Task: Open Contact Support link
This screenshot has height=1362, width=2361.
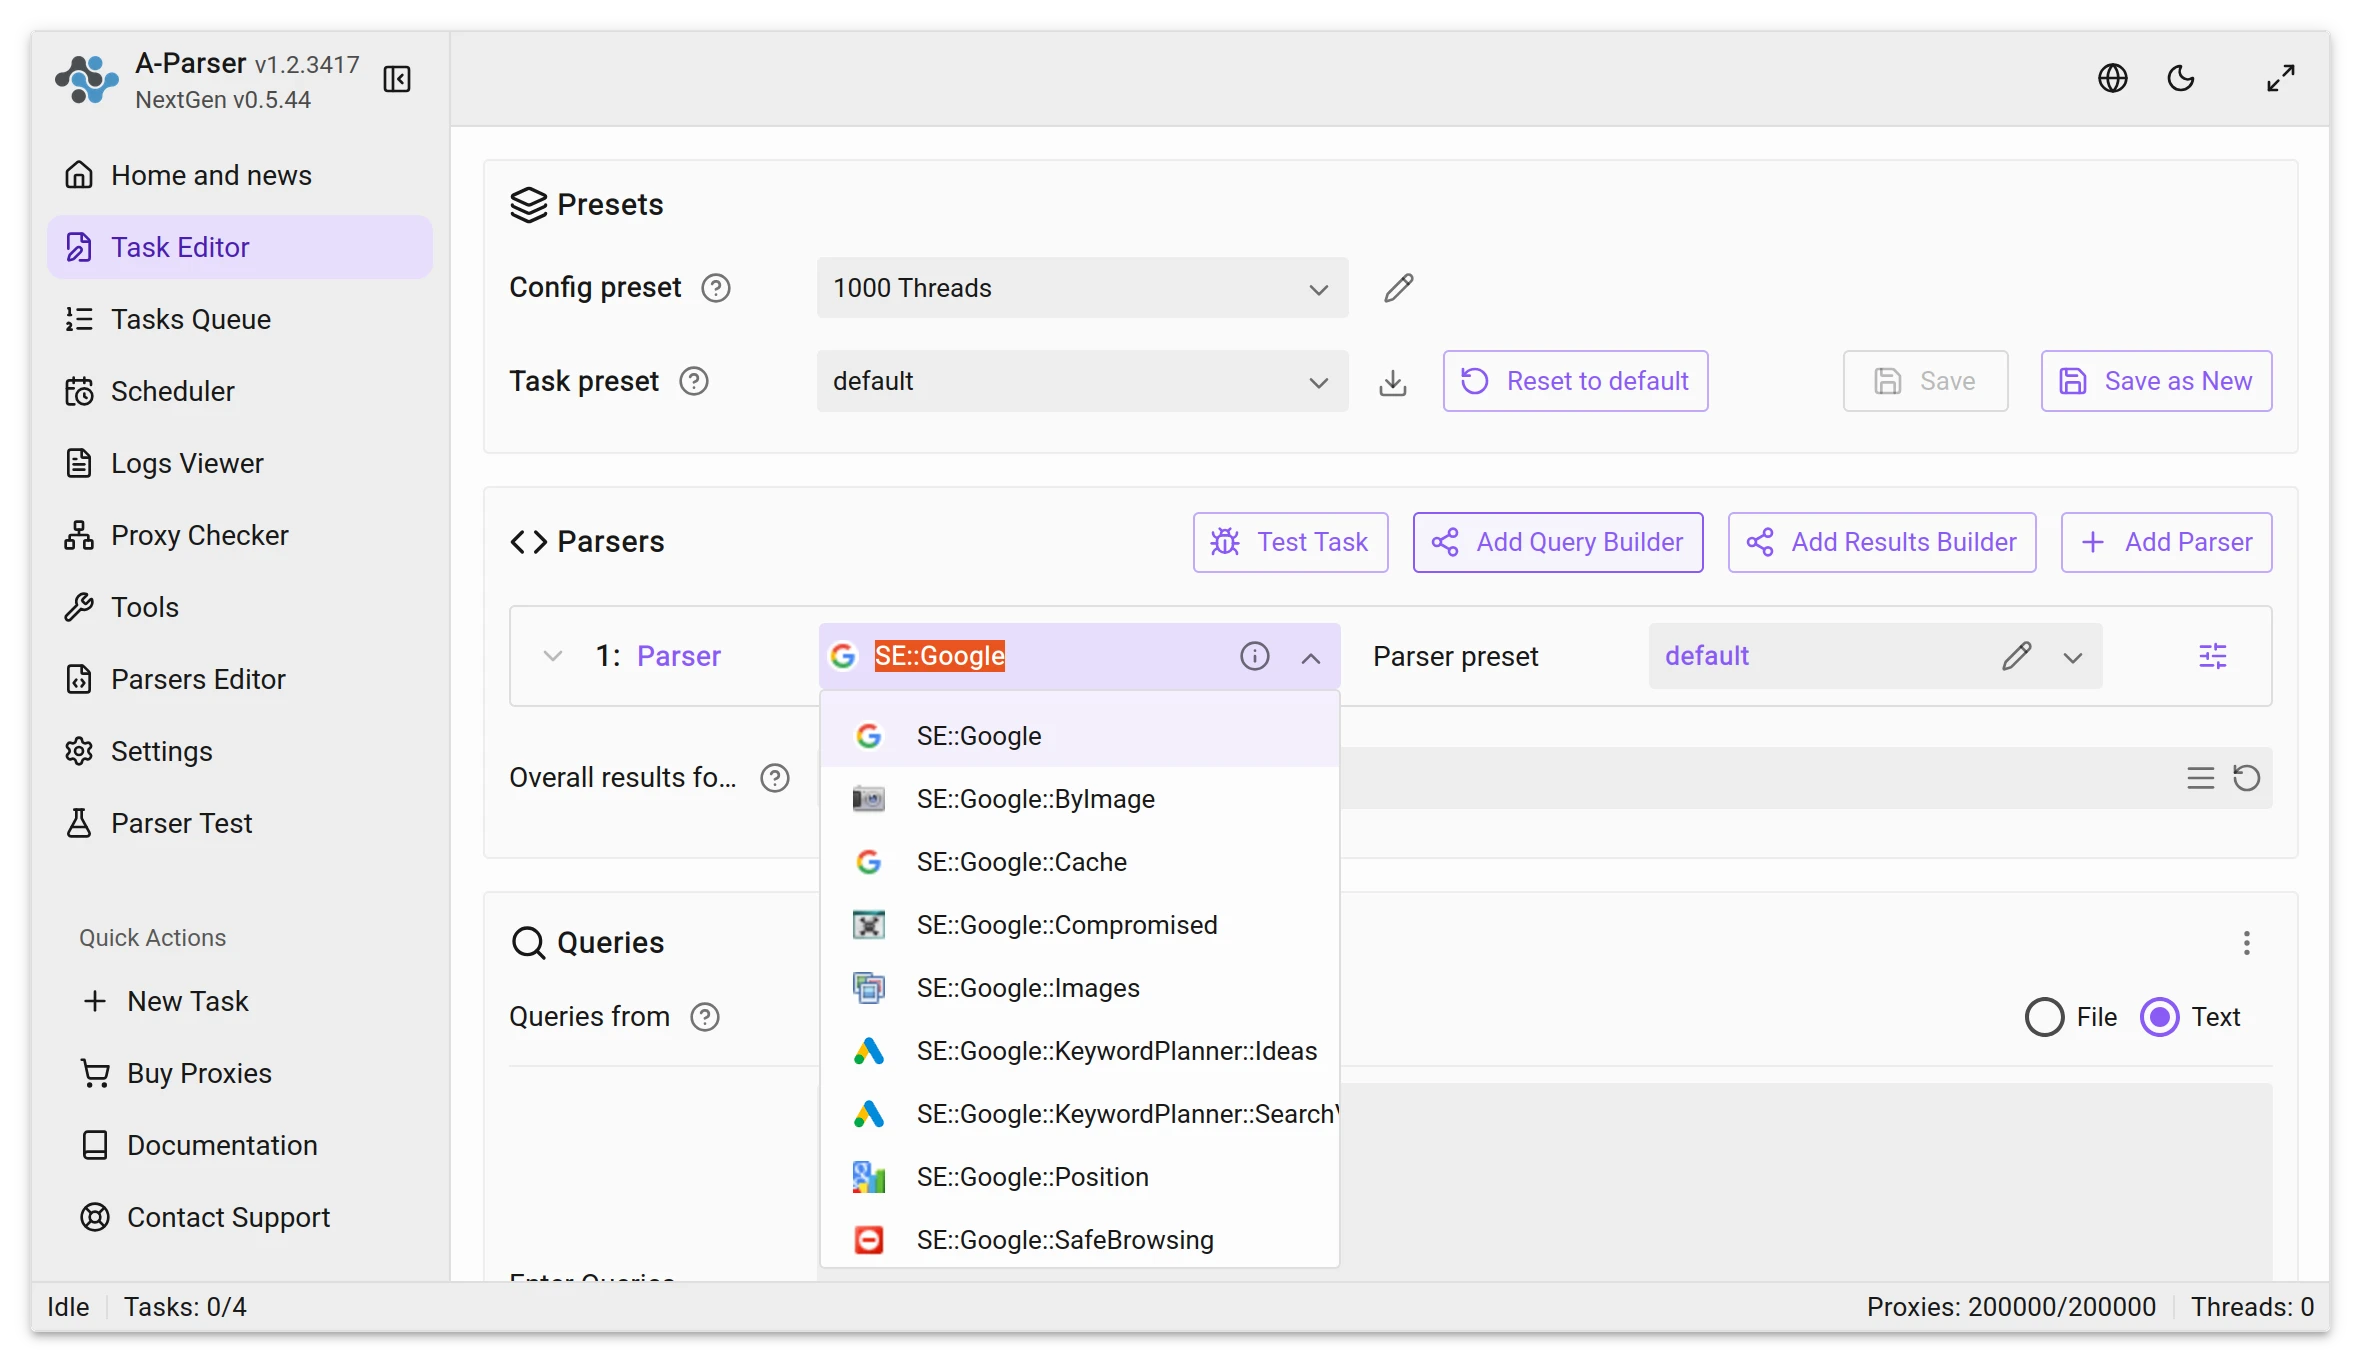Action: pyautogui.click(x=240, y=1217)
